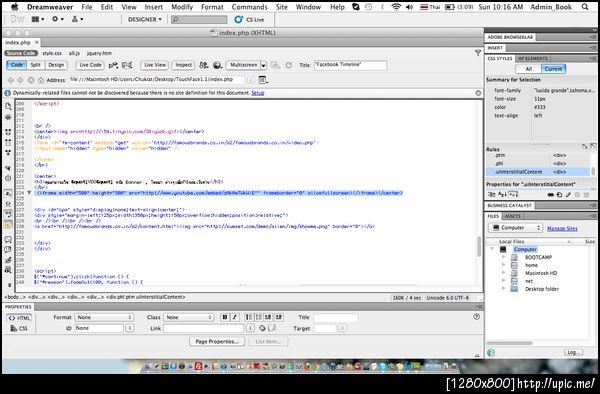This screenshot has height=394, width=600.
Task: Click the Attach Style Sheet link icon
Action: pos(551,195)
